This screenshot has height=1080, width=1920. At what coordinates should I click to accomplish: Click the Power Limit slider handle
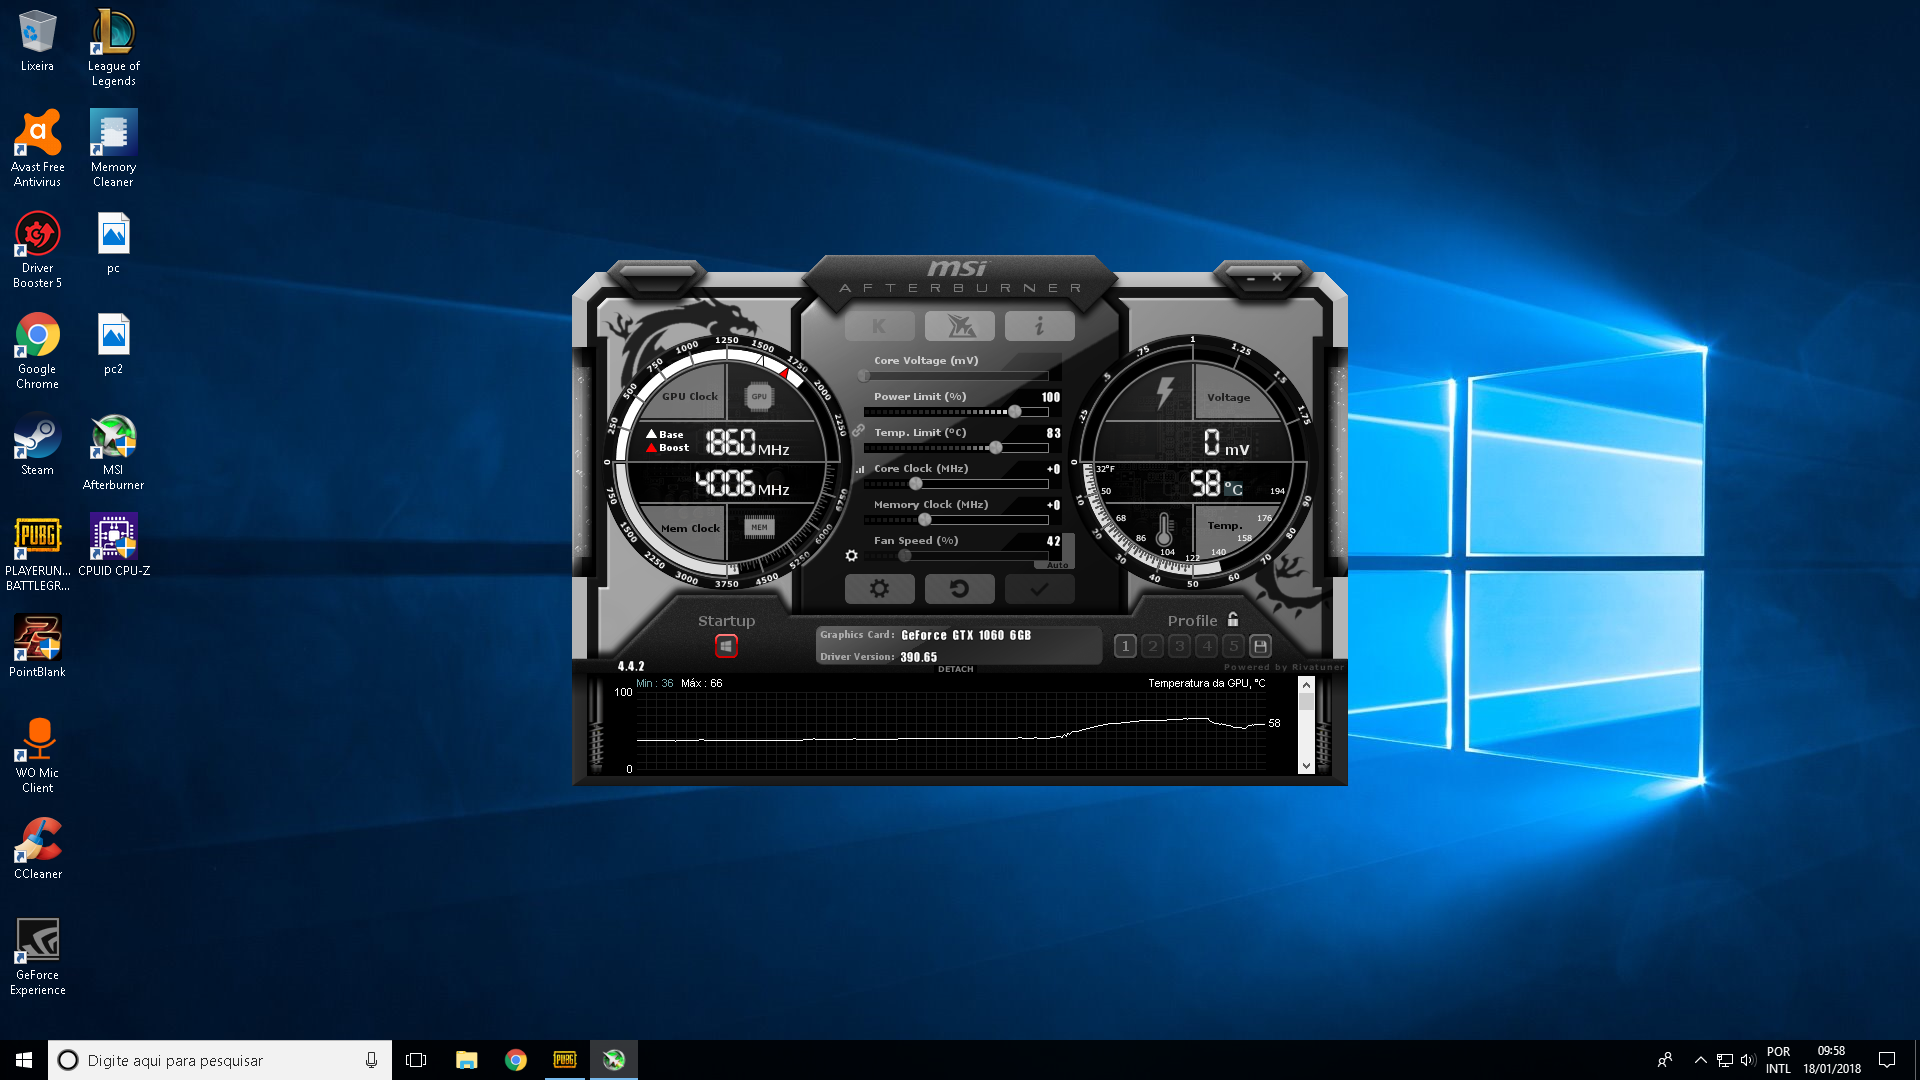pos(1015,412)
